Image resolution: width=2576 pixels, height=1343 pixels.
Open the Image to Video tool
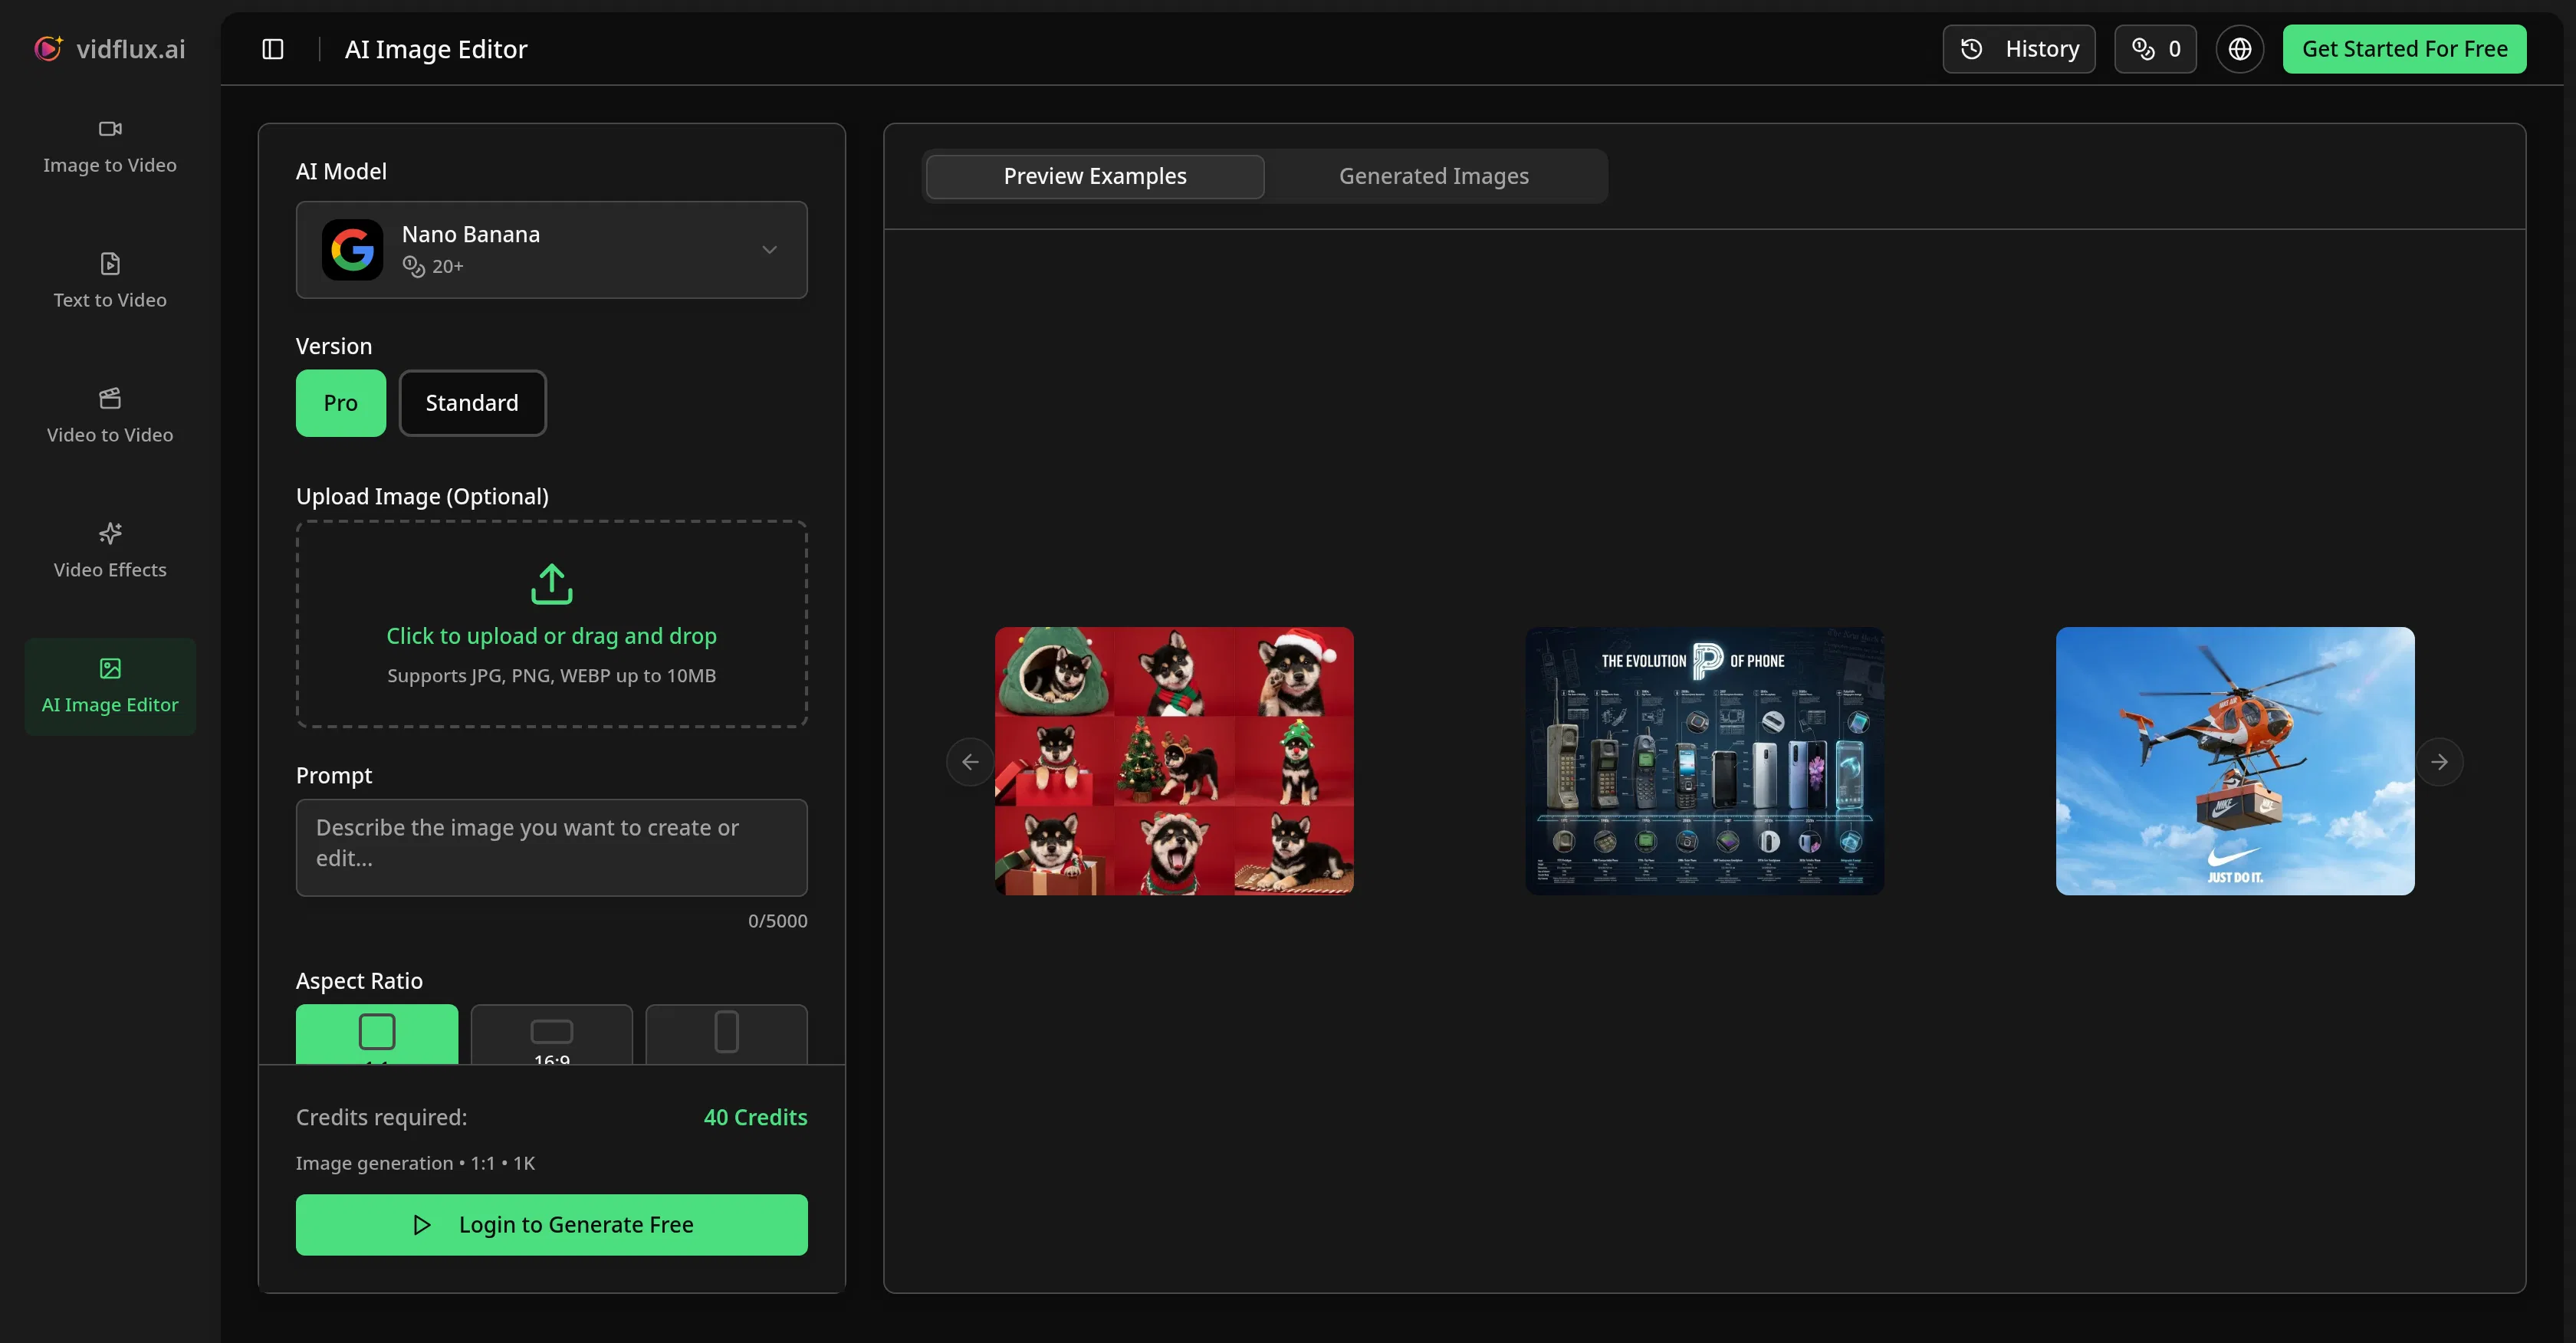point(110,147)
